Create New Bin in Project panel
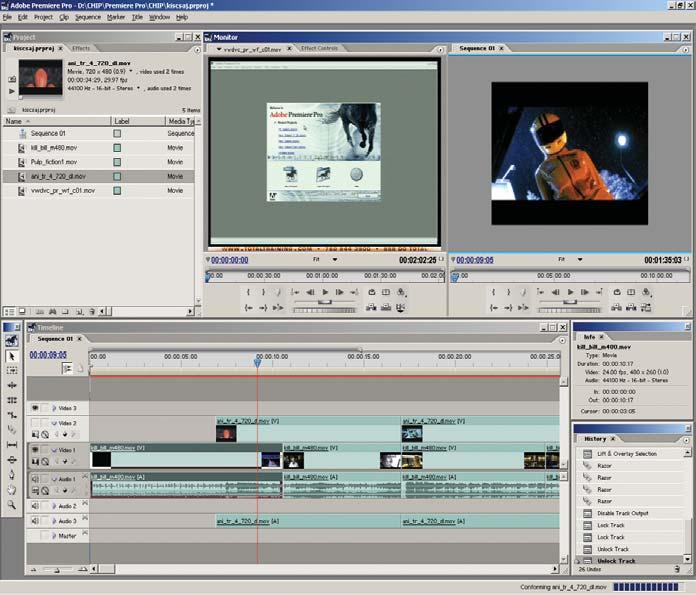The height and width of the screenshot is (595, 696). pyautogui.click(x=65, y=312)
